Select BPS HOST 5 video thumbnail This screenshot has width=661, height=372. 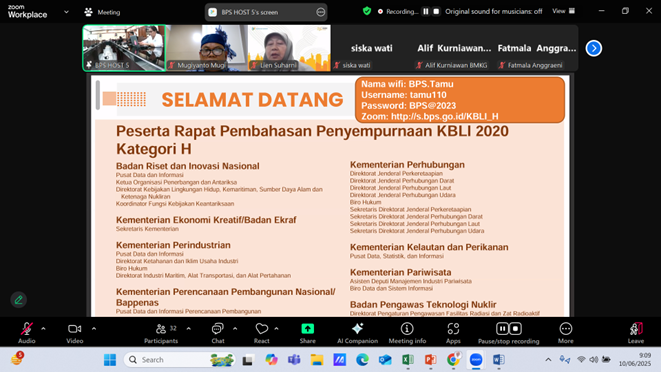pos(124,48)
